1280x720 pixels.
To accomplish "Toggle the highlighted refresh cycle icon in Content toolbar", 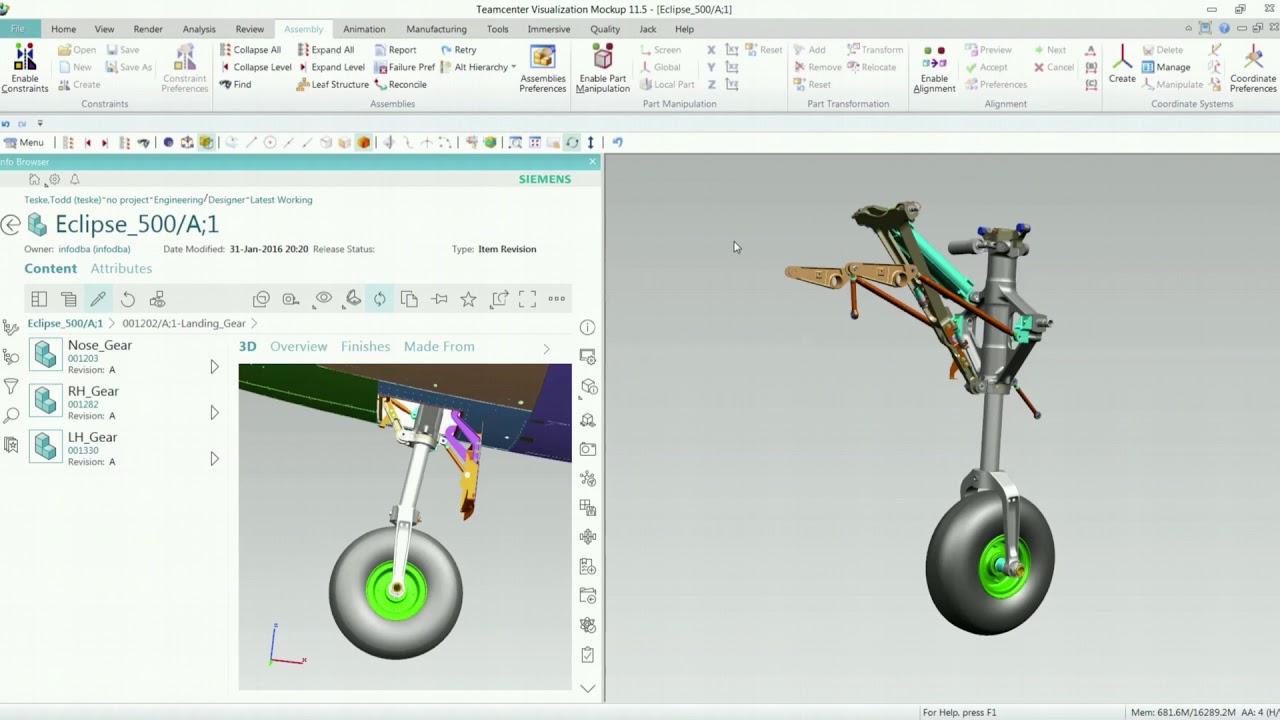I will pos(380,298).
